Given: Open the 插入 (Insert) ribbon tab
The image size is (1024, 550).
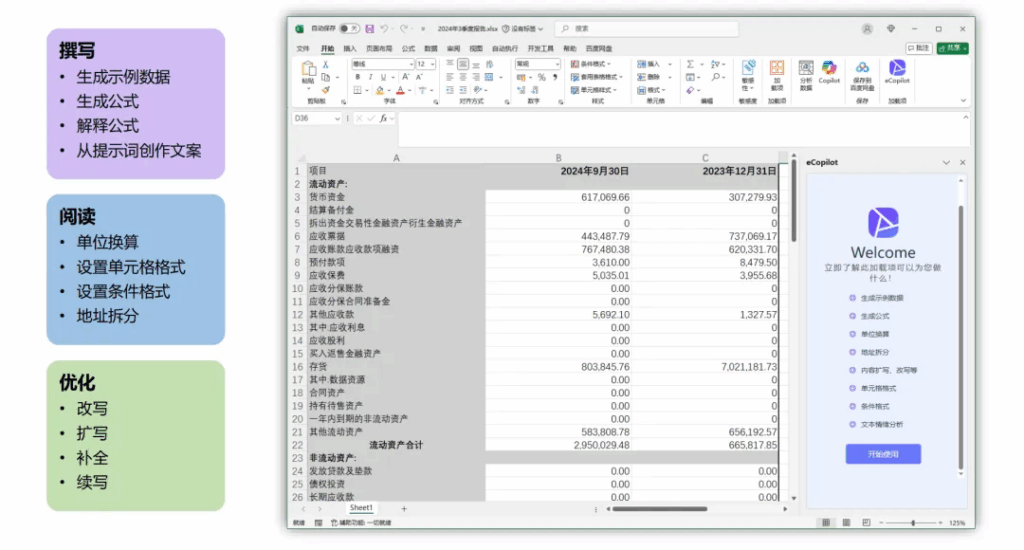Looking at the screenshot, I should [x=350, y=48].
